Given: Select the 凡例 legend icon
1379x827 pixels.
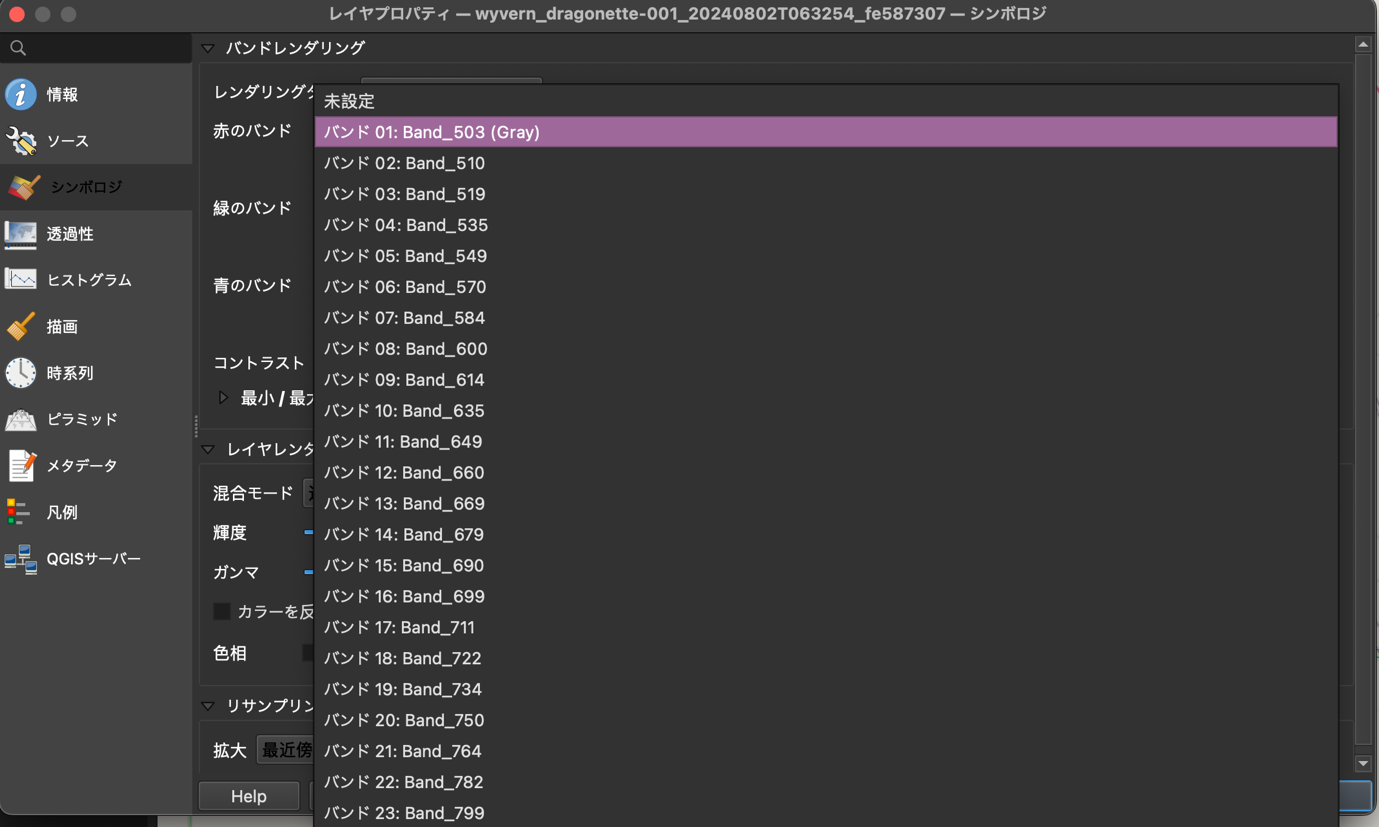Looking at the screenshot, I should [19, 512].
